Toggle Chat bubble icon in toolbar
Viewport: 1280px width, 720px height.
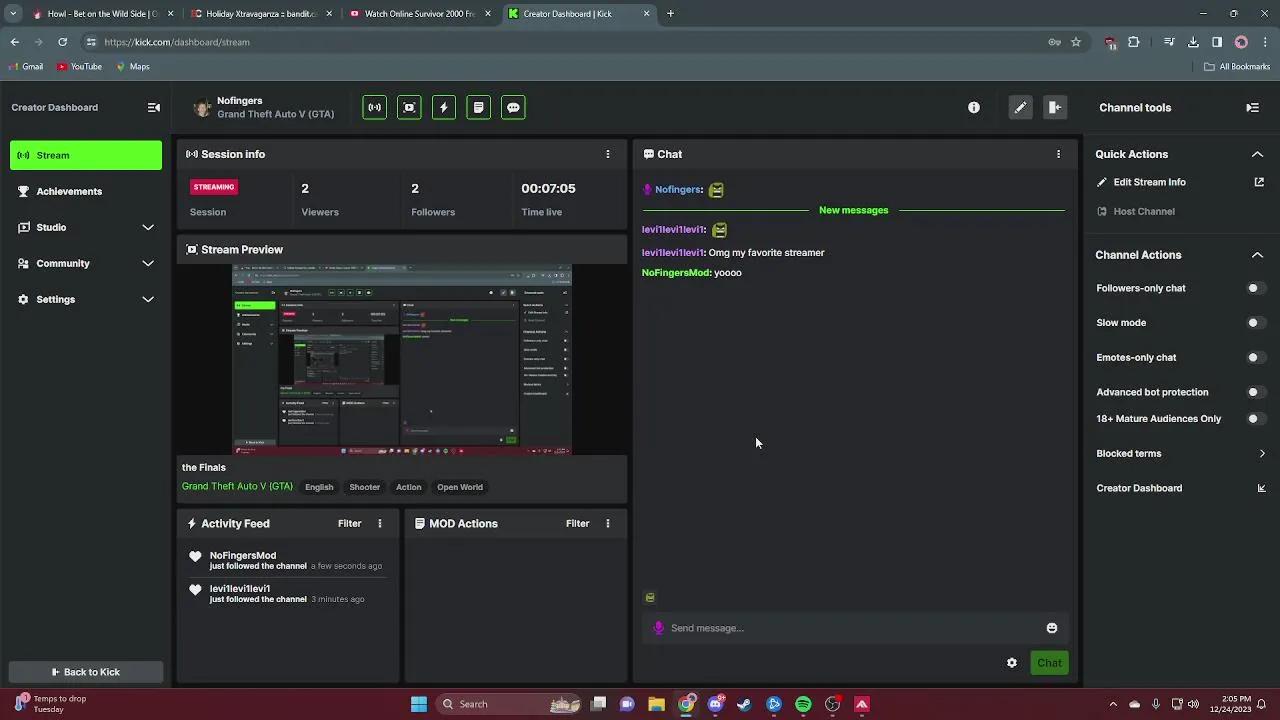click(513, 107)
